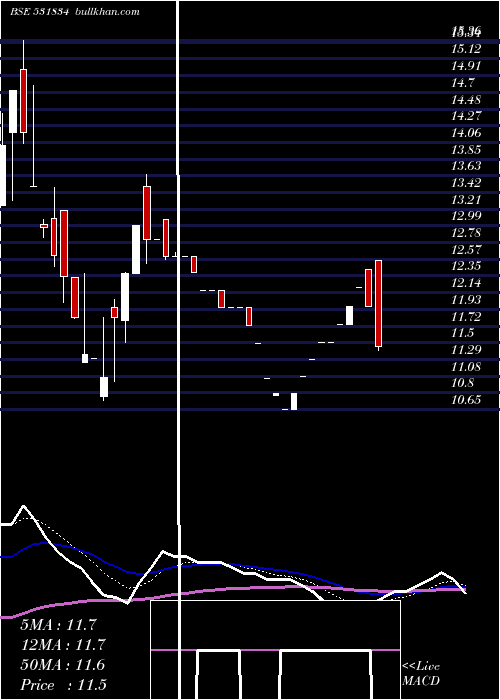The width and height of the screenshot is (500, 700).
Task: Select the tallest red candle at far right
Action: 379,304
